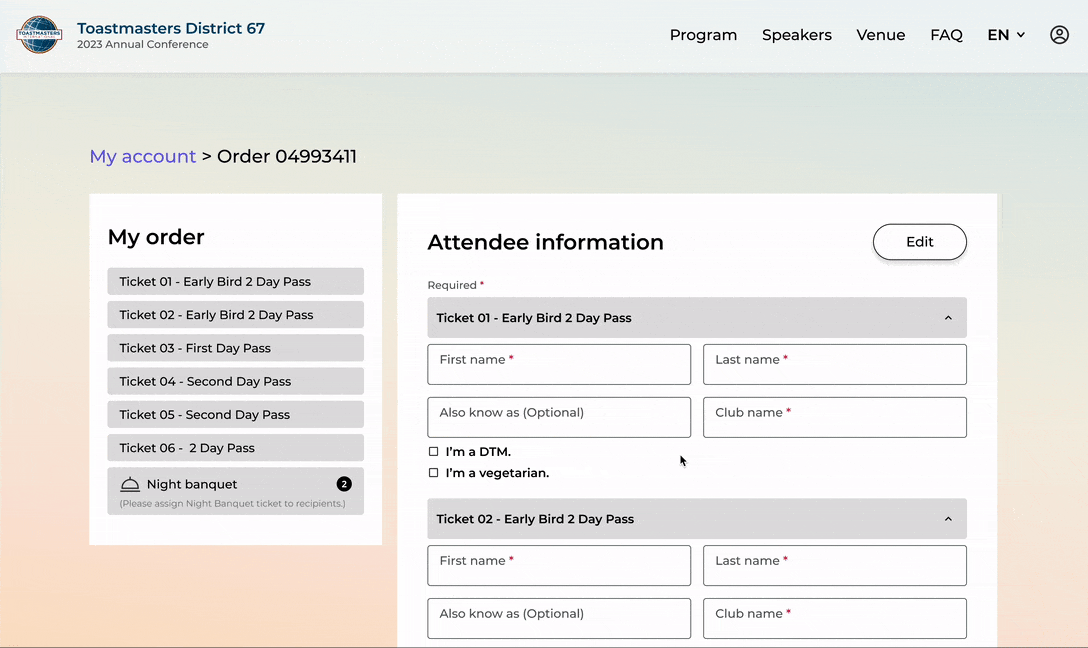Select Ticket 06 - 2 Day Pass
1088x648 pixels.
(x=235, y=448)
